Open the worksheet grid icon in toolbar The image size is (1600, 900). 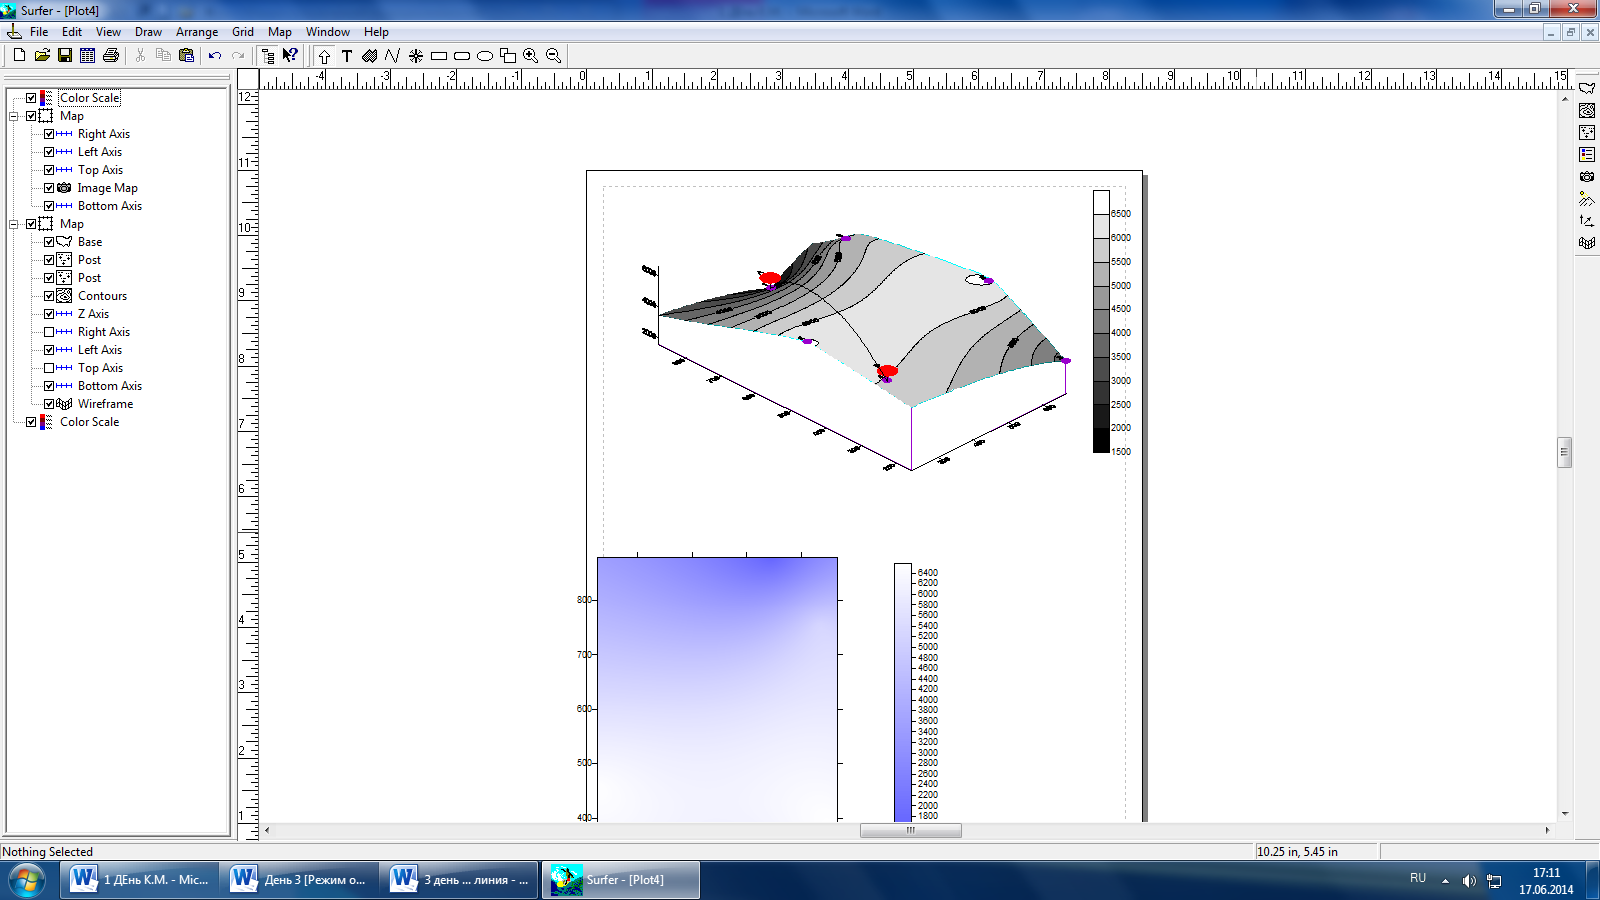tap(88, 56)
